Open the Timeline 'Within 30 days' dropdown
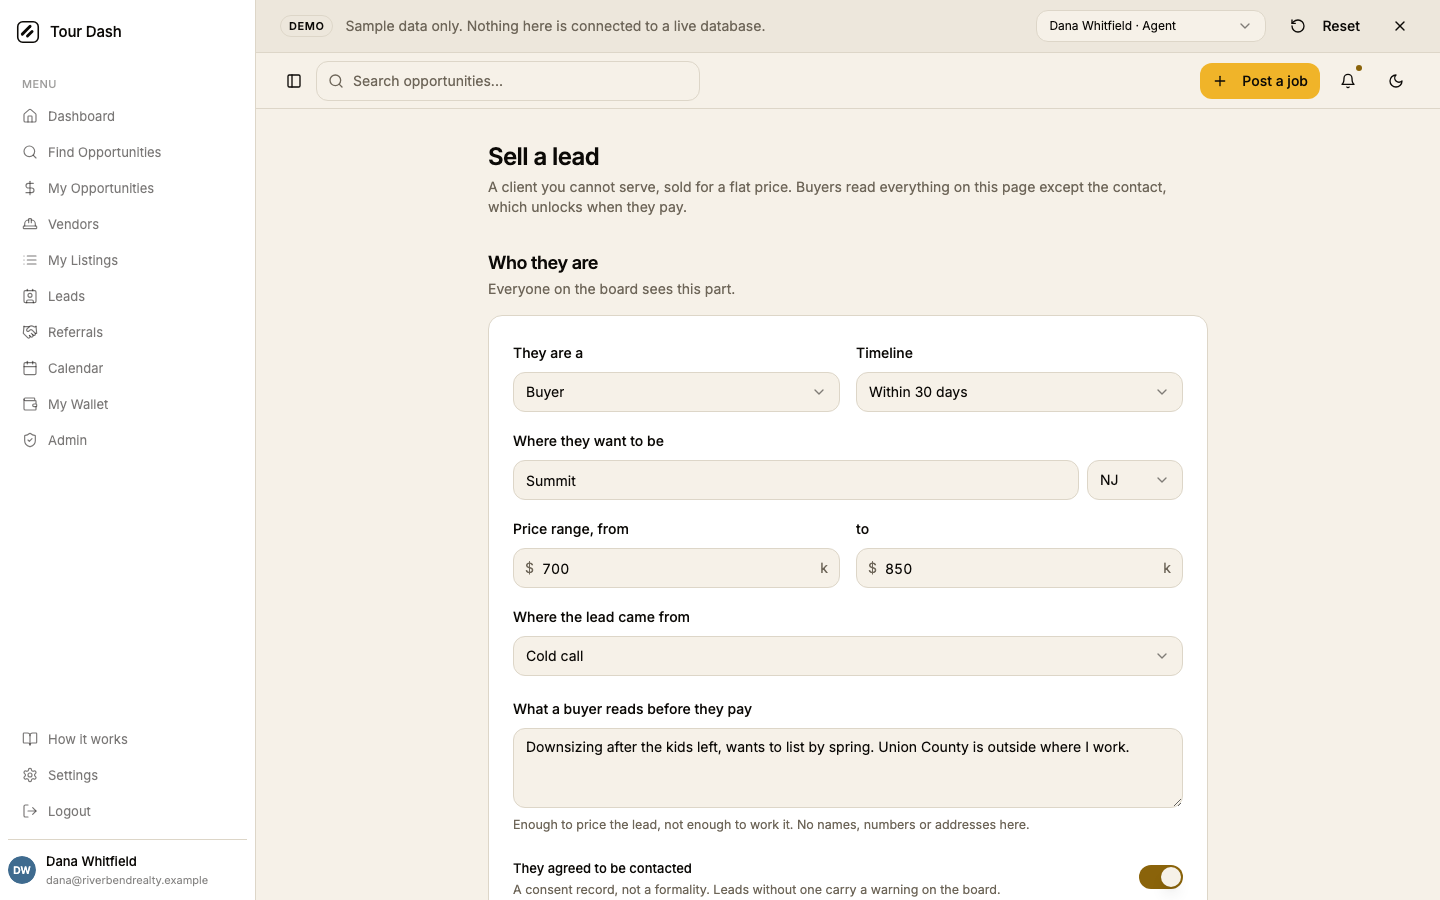Image resolution: width=1440 pixels, height=900 pixels. tap(1019, 392)
